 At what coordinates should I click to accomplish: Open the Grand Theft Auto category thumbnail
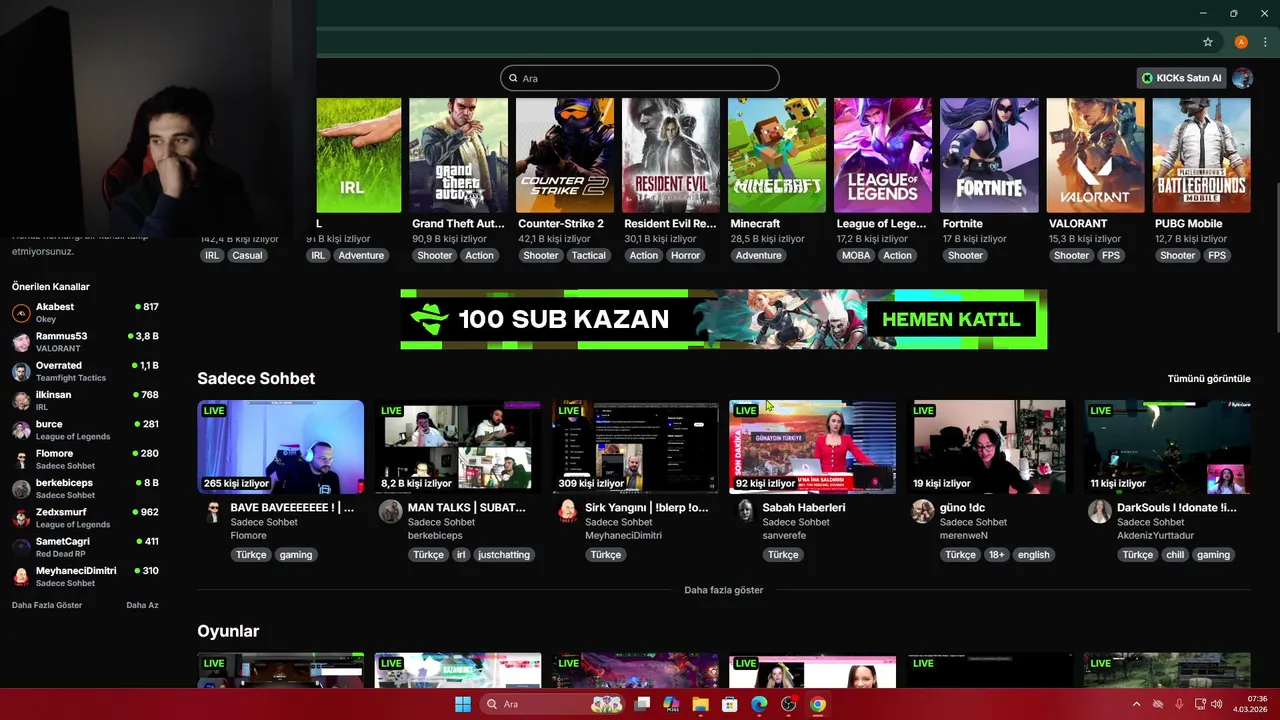pos(458,155)
